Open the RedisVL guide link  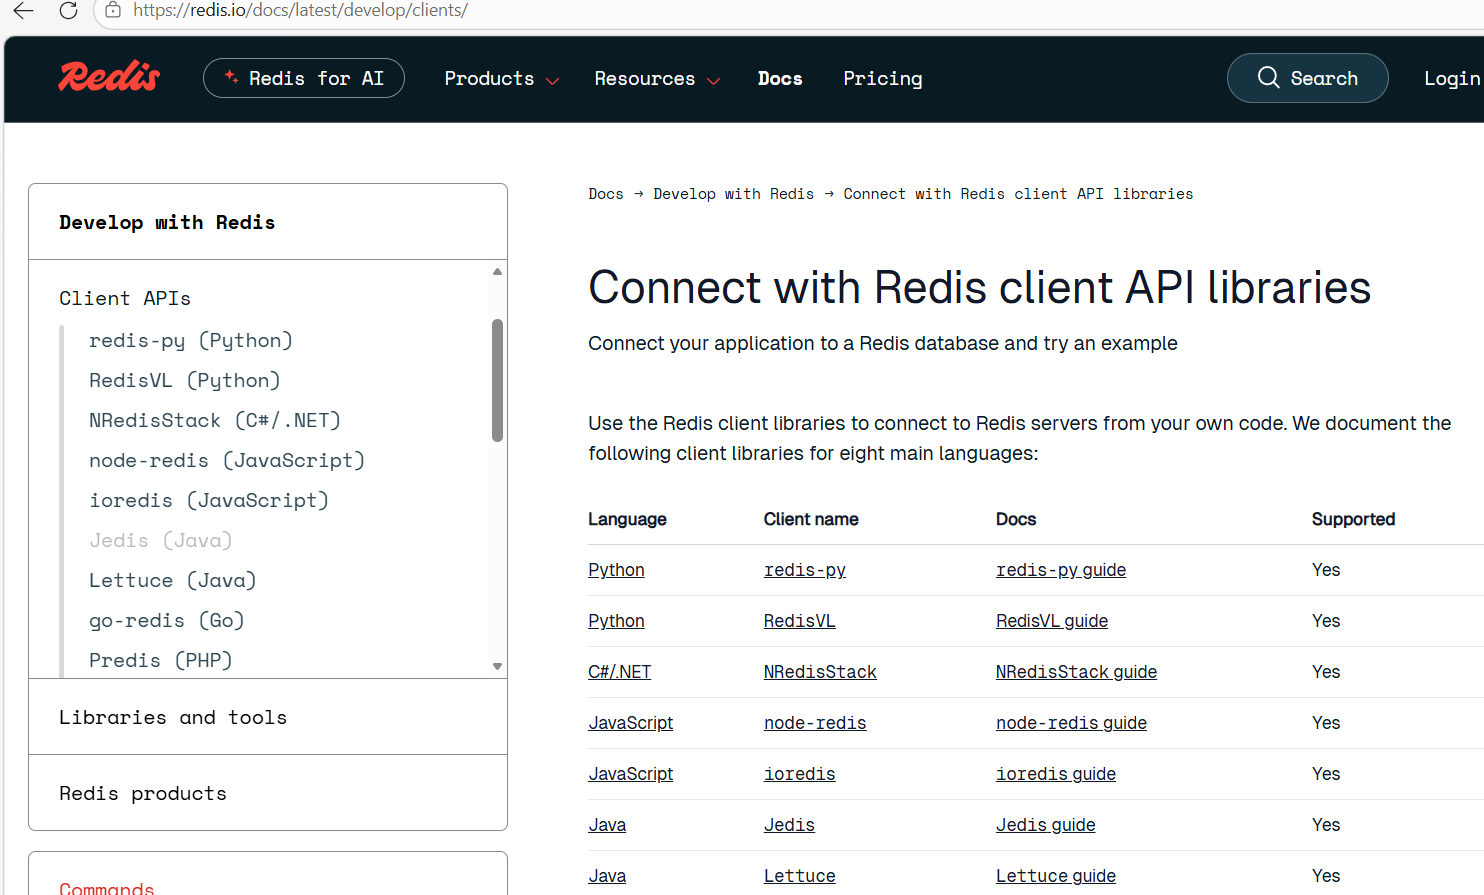[1052, 621]
